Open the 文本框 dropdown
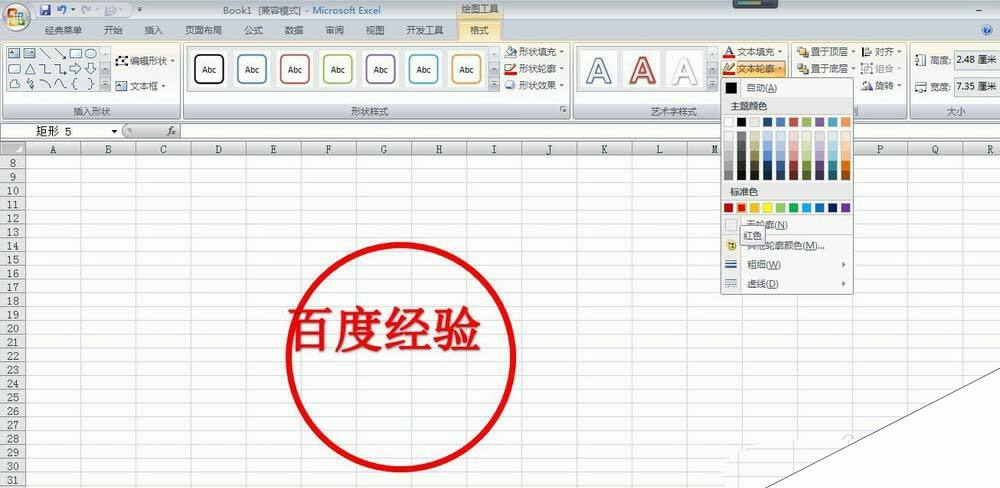Image resolution: width=1000 pixels, height=488 pixels. 141,85
